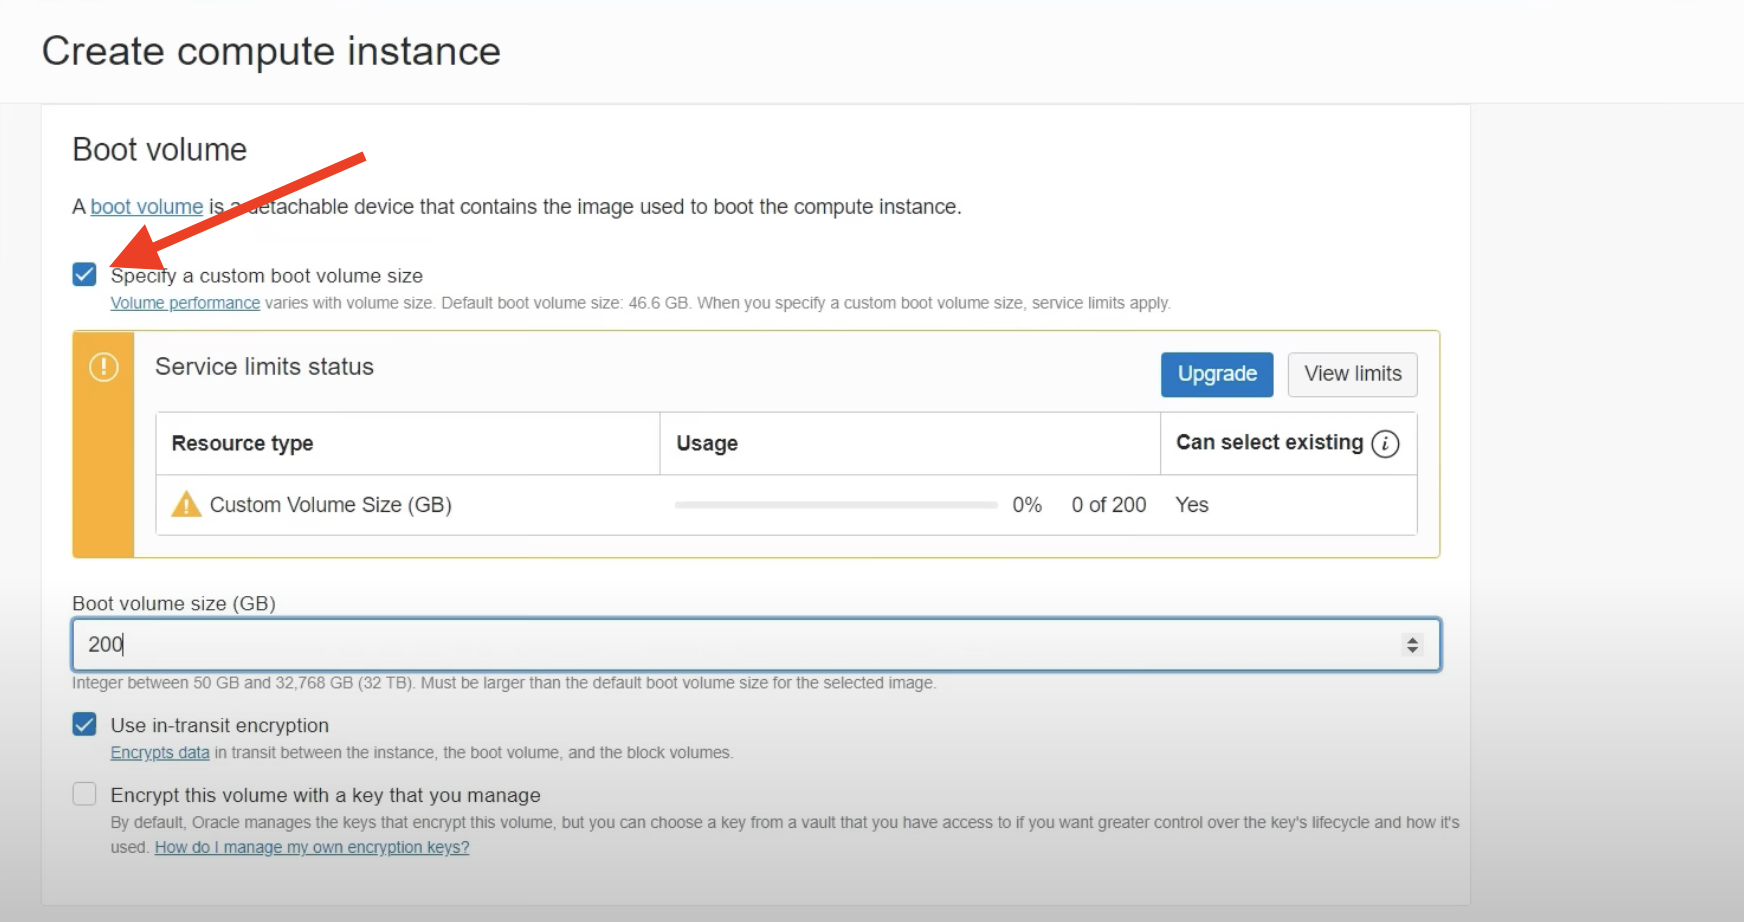Click the Upgrade button
Image resolution: width=1744 pixels, height=922 pixels.
click(x=1216, y=374)
